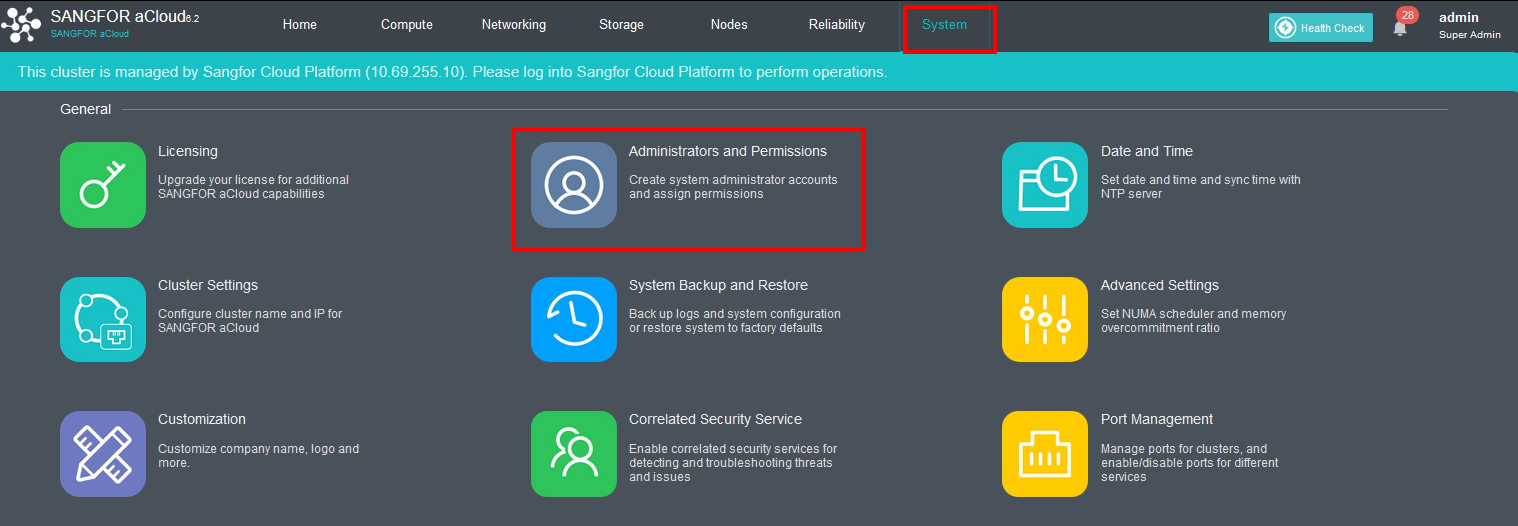Viewport: 1518px width, 526px height.
Task: Click 'Create system administrator accounts' description
Action: click(x=733, y=187)
